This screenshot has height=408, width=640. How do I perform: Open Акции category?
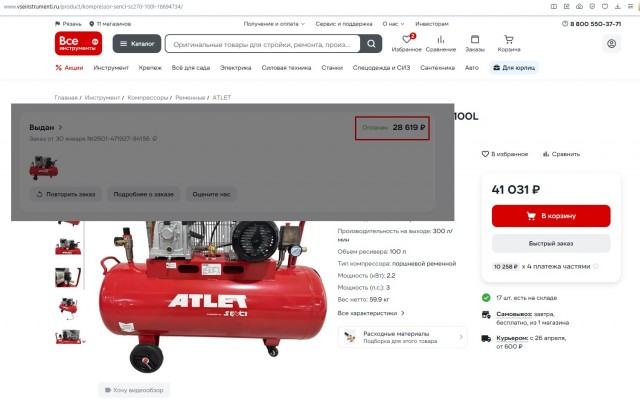click(x=69, y=68)
